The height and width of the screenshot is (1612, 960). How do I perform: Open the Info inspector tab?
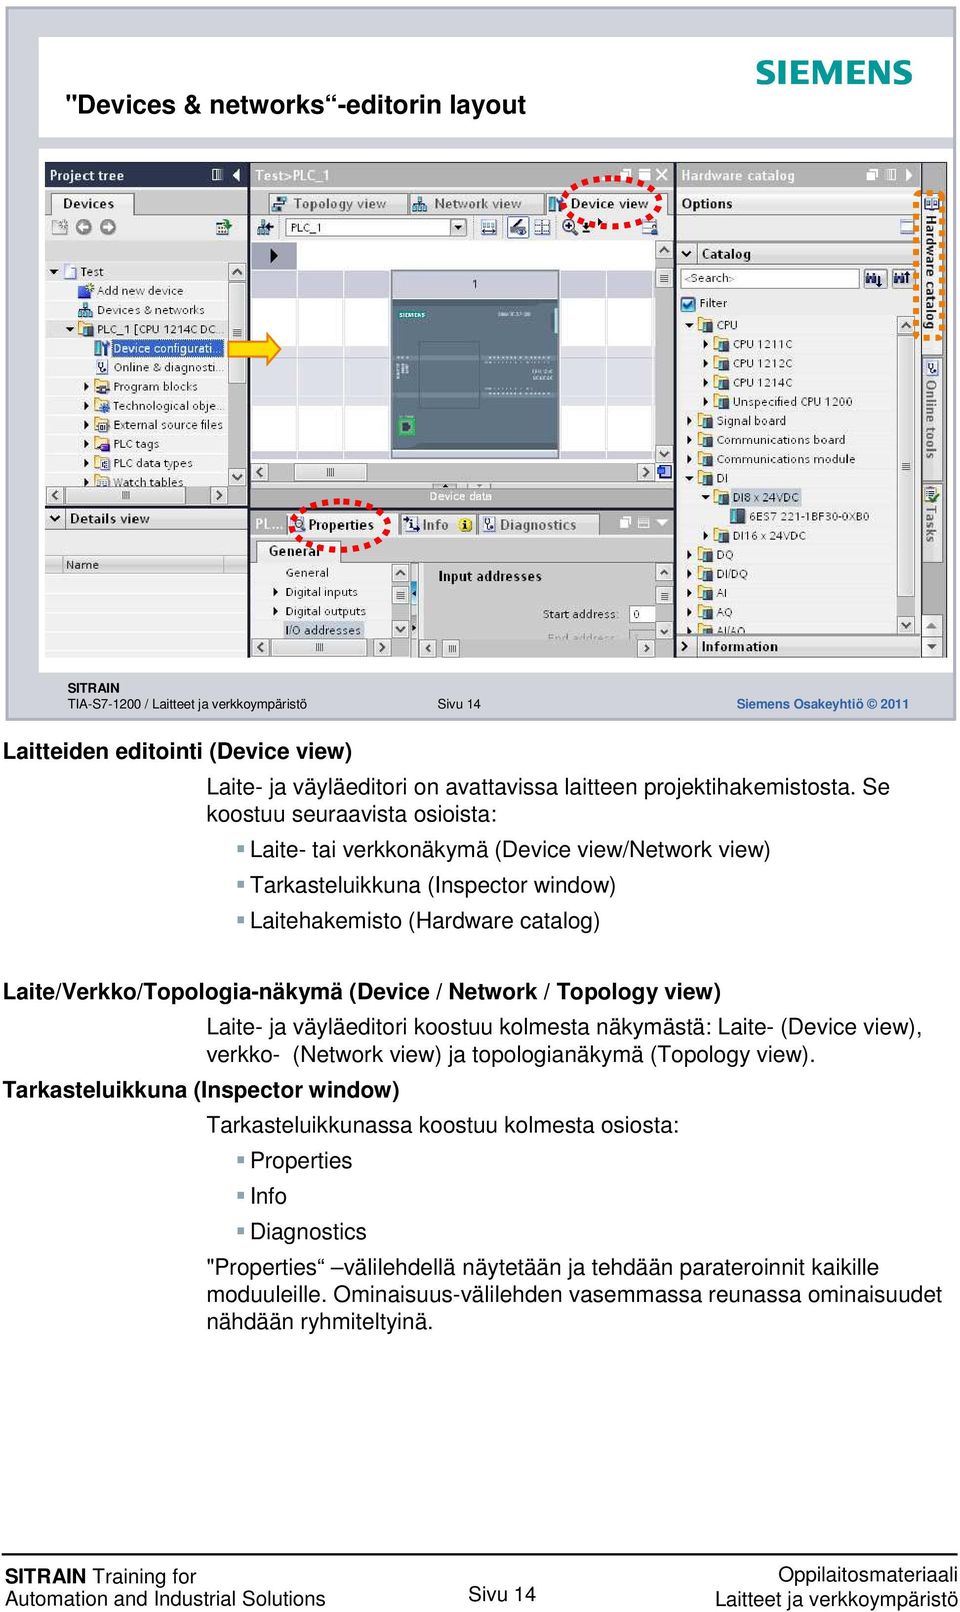pos(436,524)
